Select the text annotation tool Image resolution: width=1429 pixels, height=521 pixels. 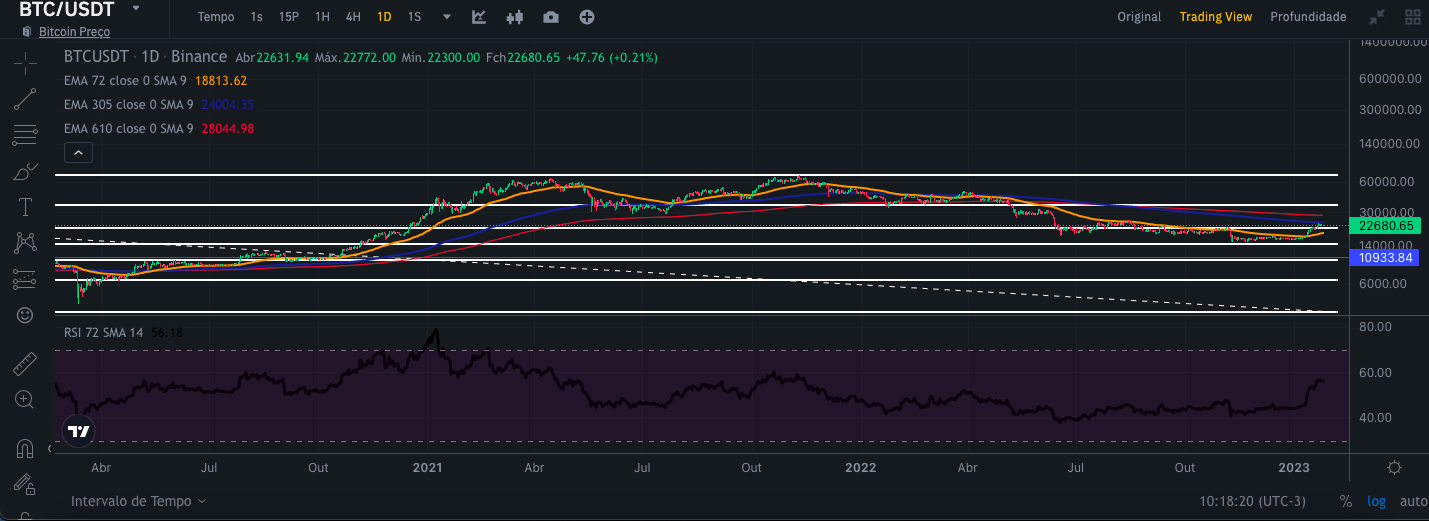click(25, 207)
